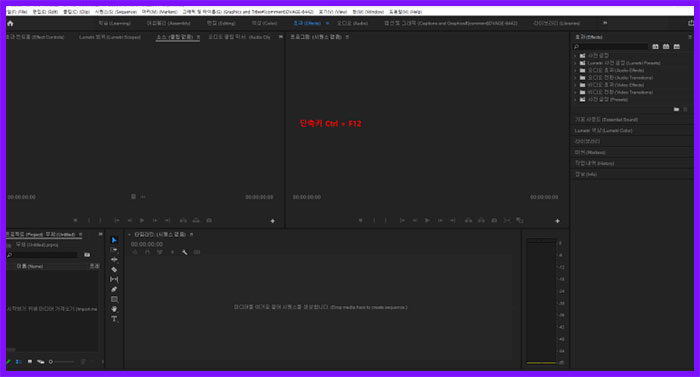Select the Type tool
The height and width of the screenshot is (377, 700).
114,319
